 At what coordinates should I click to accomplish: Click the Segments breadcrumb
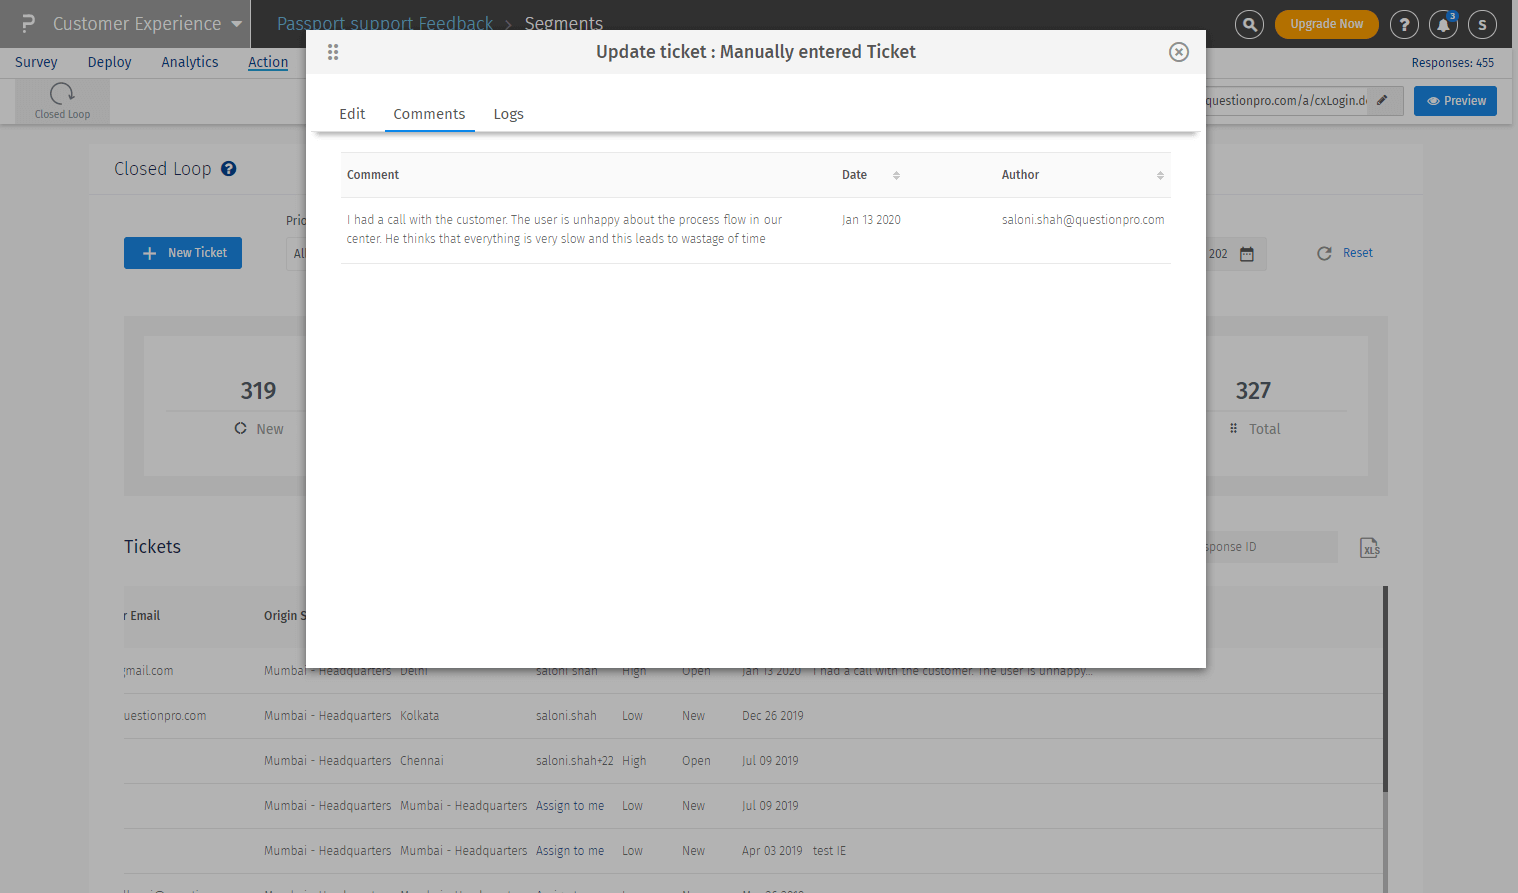tap(564, 23)
